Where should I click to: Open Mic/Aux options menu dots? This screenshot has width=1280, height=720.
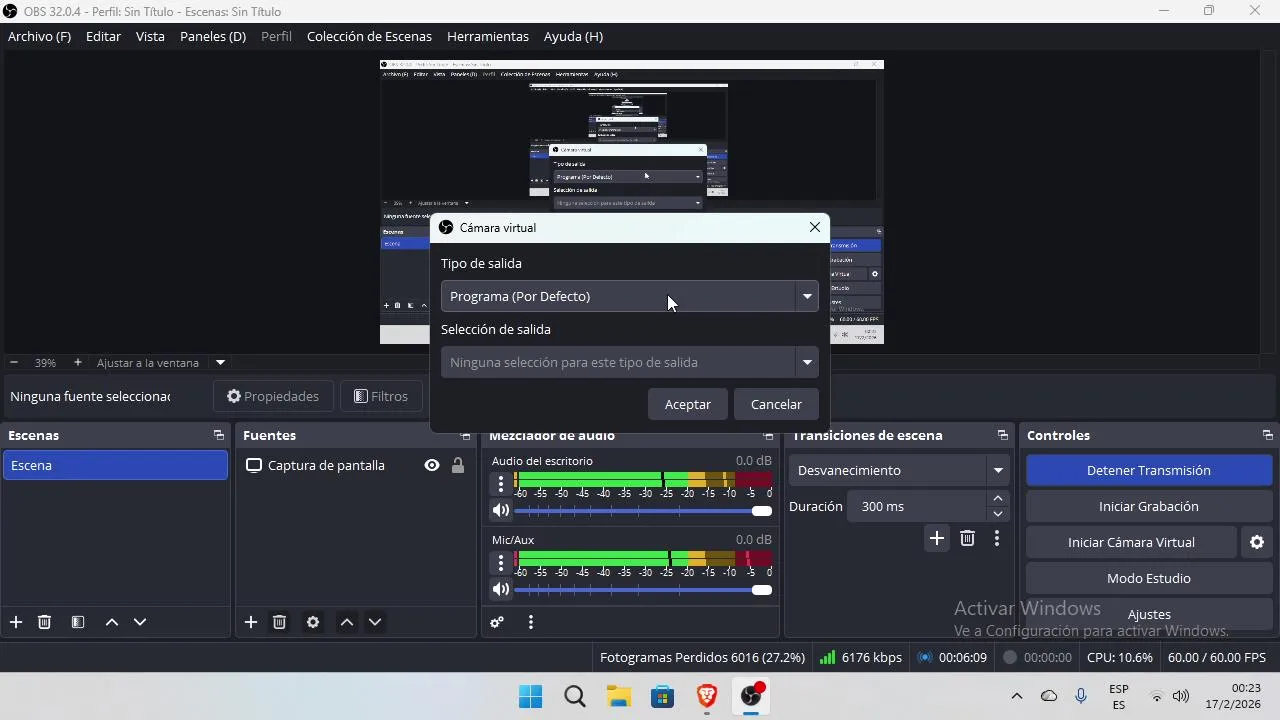pos(501,563)
